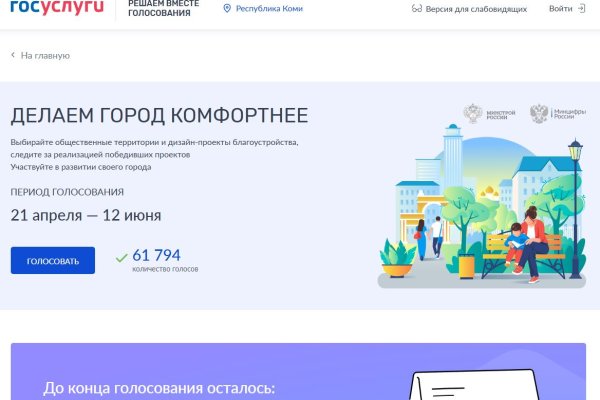This screenshot has height=400, width=600.
Task: Click the Период голосования label
Action: (67, 192)
